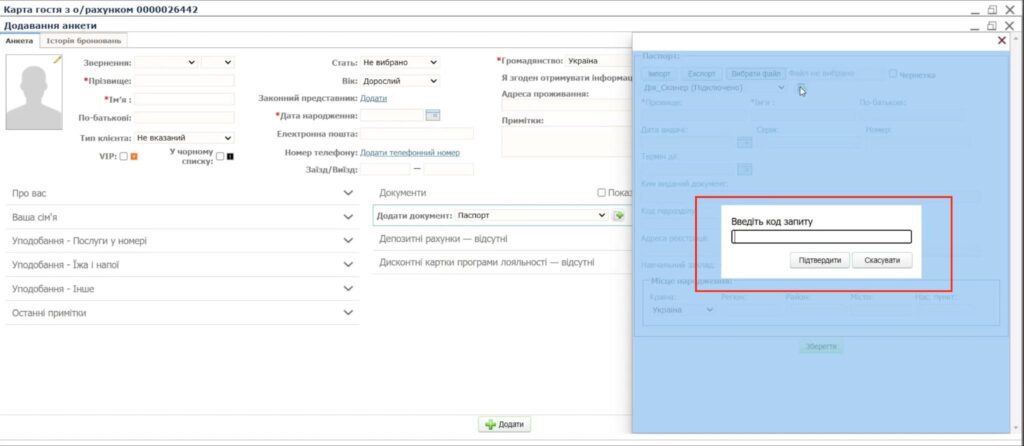Expand Уподобання - Послуги у номері section

(x=183, y=241)
